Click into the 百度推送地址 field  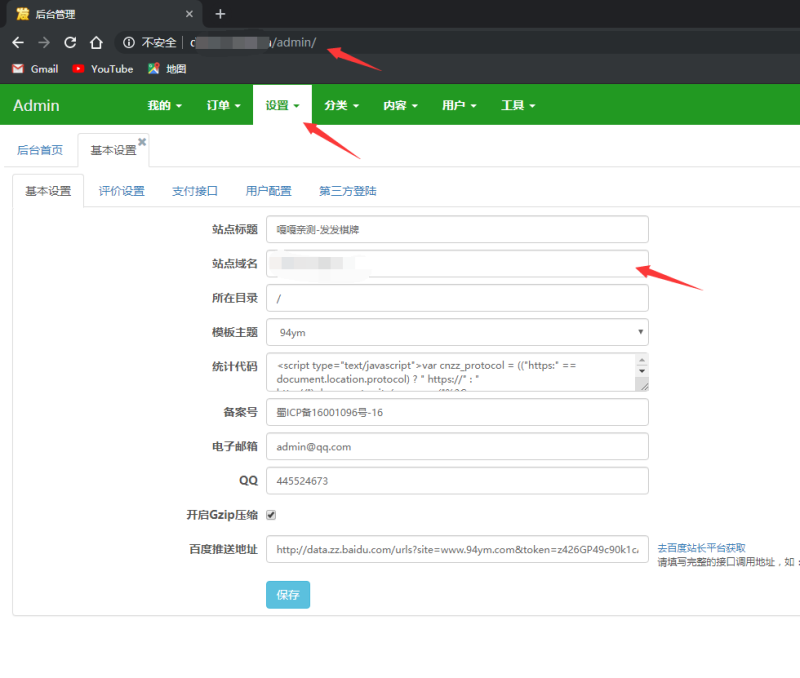(x=457, y=549)
